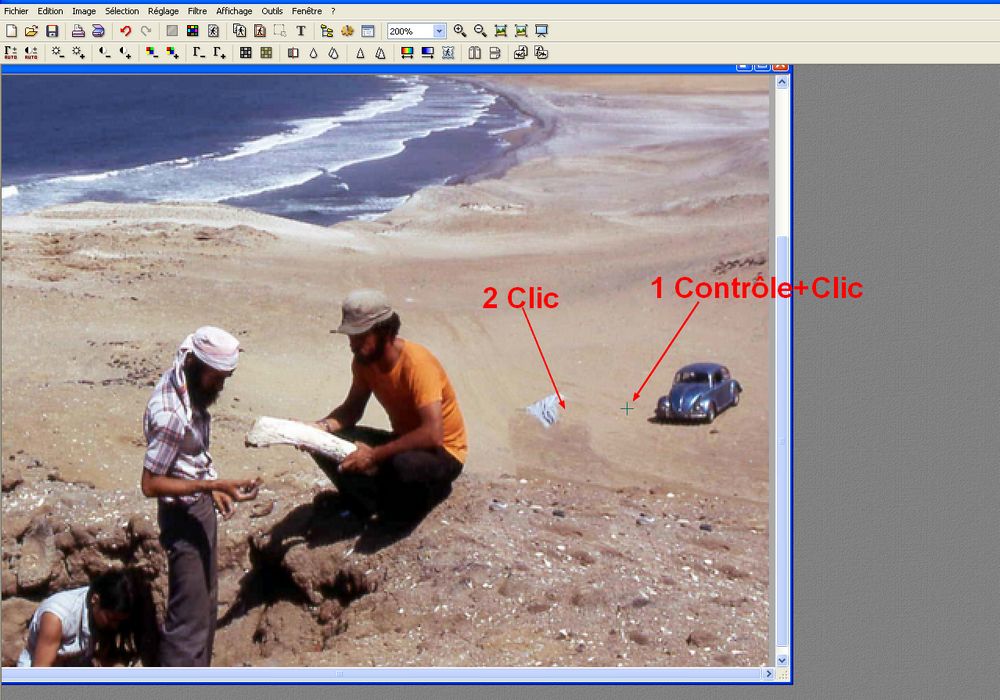Click the Full screen monitor icon
Viewport: 1000px width, 700px height.
pos(541,31)
